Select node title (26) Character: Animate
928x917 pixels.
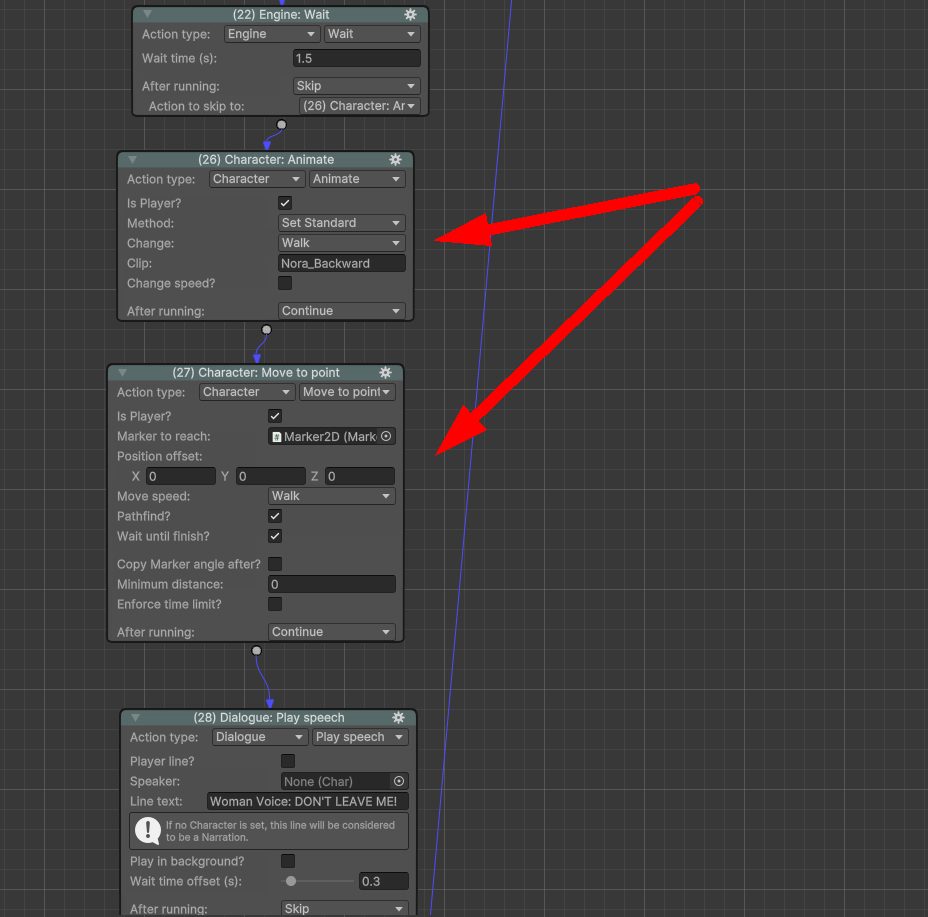(x=266, y=160)
